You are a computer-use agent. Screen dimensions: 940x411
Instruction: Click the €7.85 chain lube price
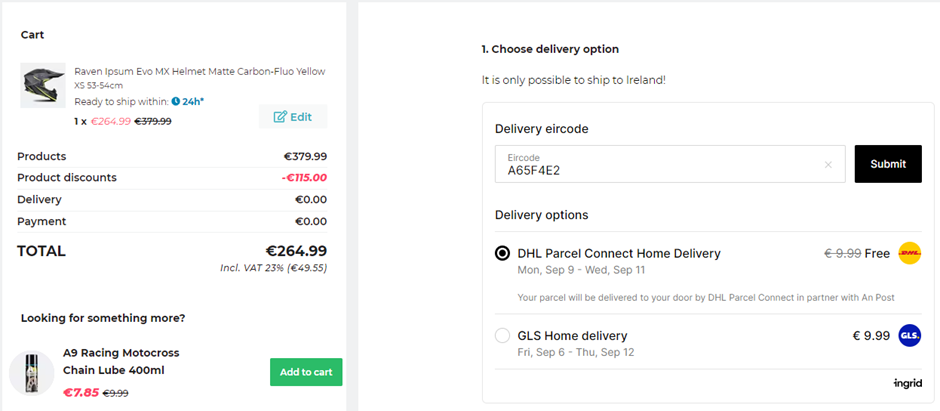point(81,393)
